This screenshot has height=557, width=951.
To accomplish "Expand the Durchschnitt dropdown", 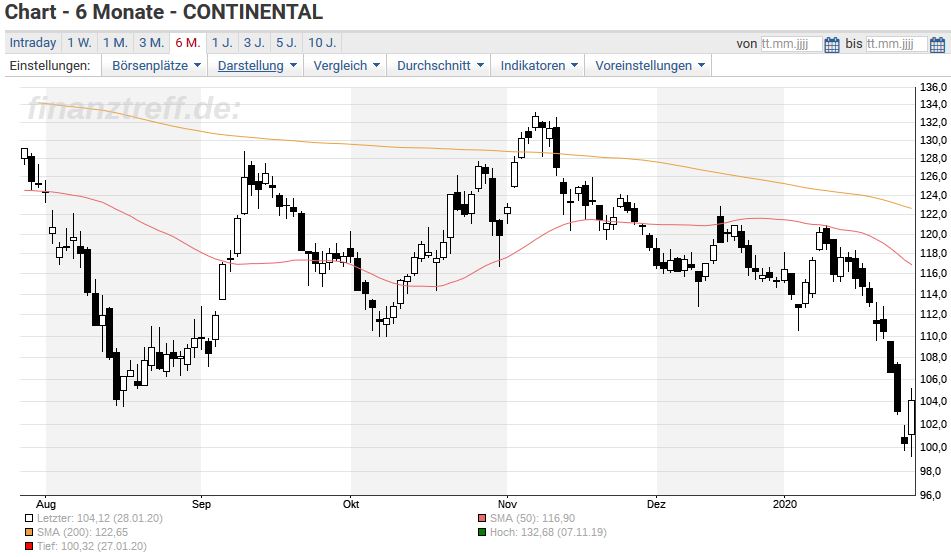I will (440, 66).
